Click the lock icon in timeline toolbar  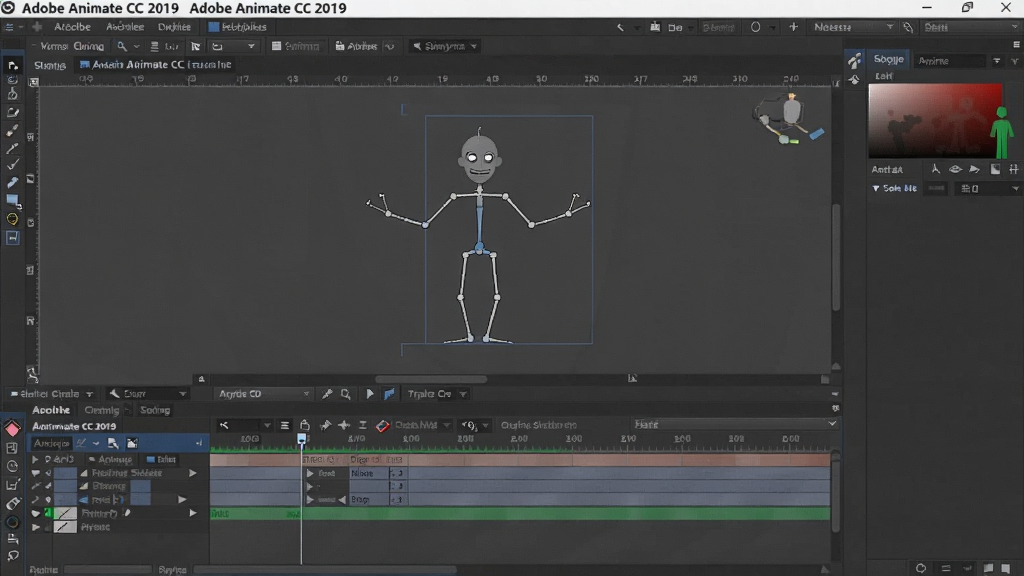pos(304,425)
